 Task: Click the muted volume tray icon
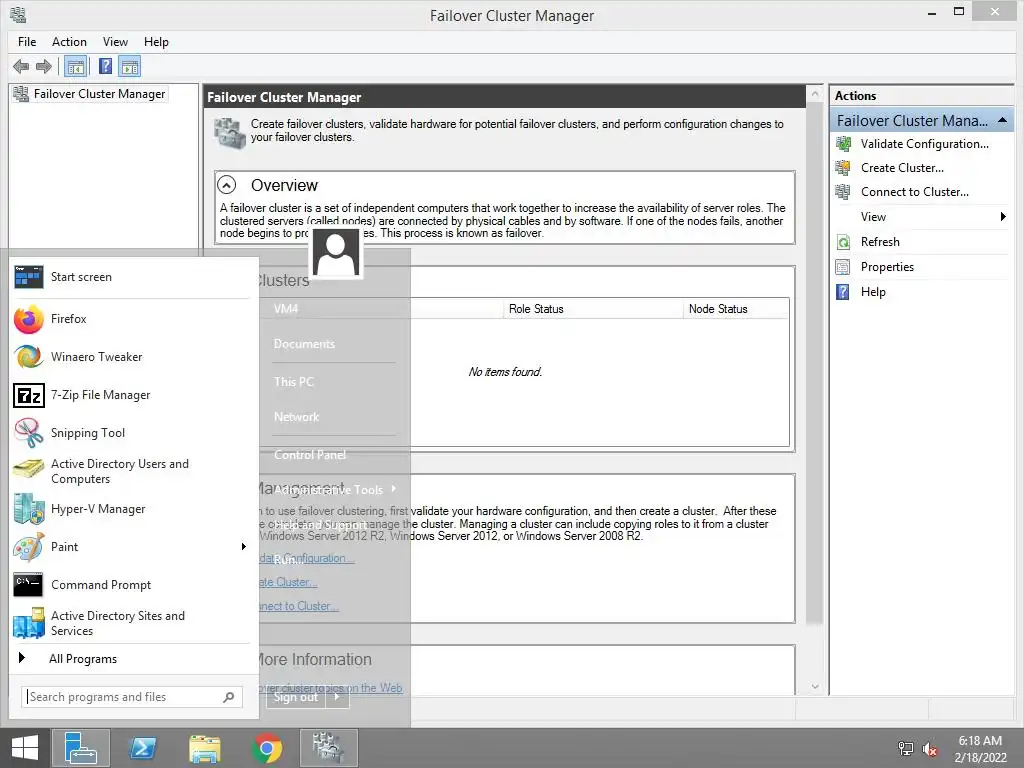point(930,749)
